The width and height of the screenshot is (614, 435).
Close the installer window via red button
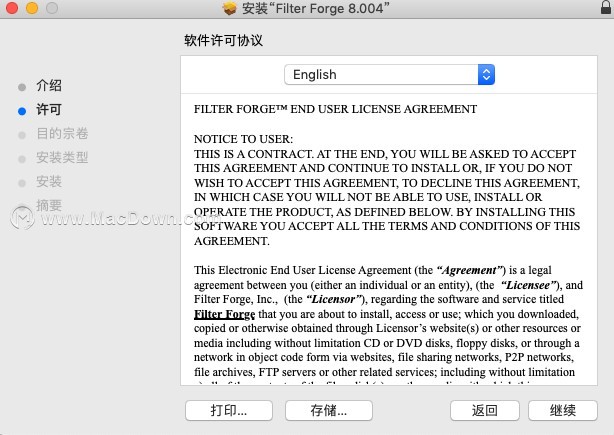click(x=12, y=8)
